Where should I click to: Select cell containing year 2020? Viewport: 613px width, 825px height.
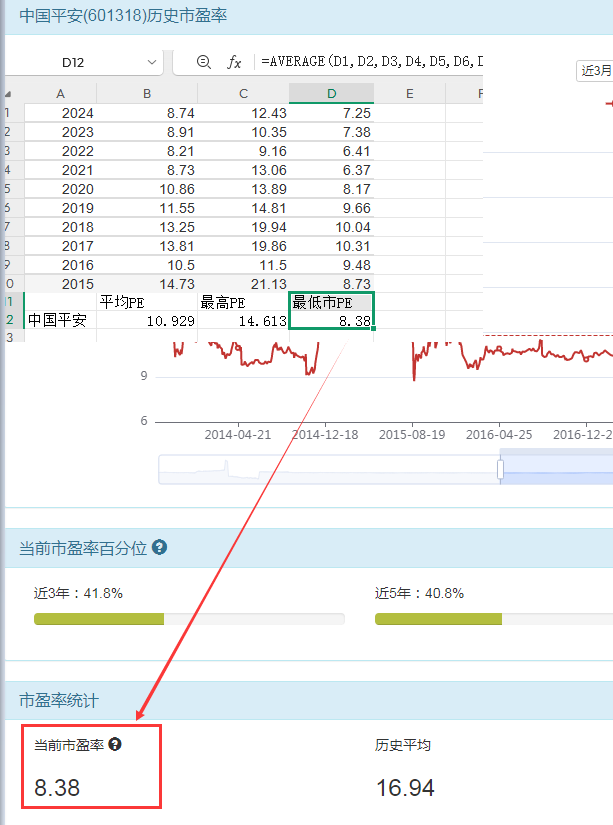pyautogui.click(x=61, y=189)
